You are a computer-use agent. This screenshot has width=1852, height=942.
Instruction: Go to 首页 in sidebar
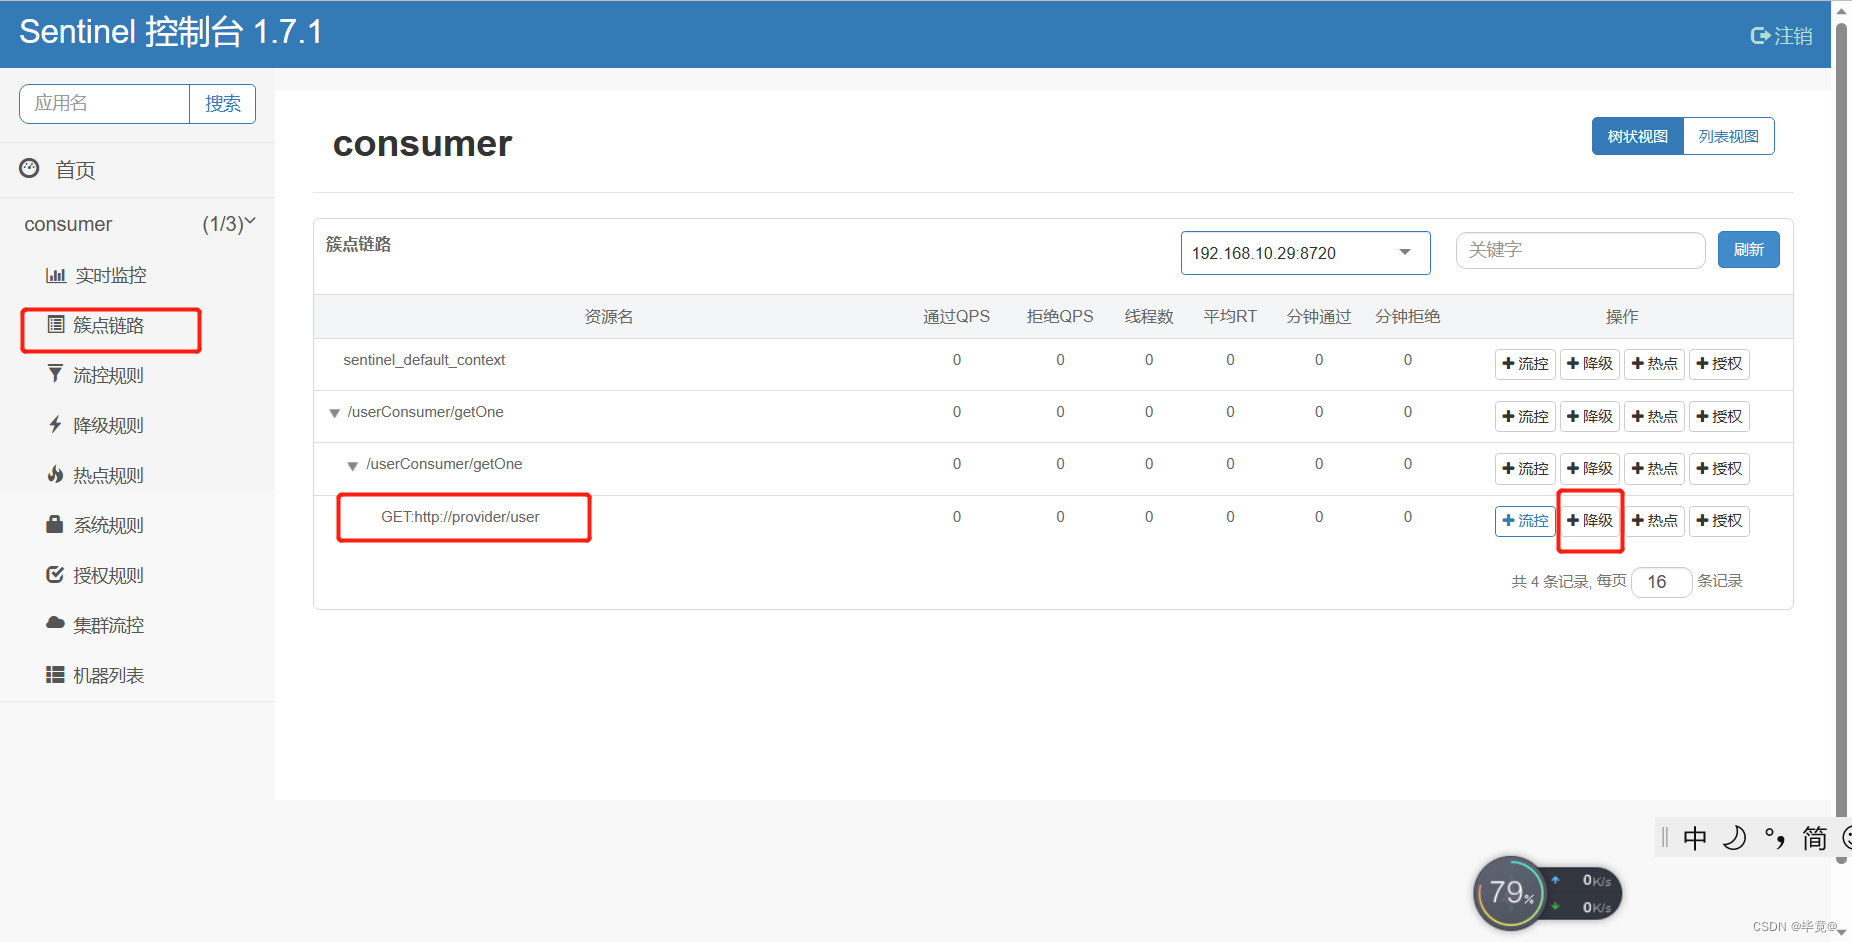click(75, 170)
